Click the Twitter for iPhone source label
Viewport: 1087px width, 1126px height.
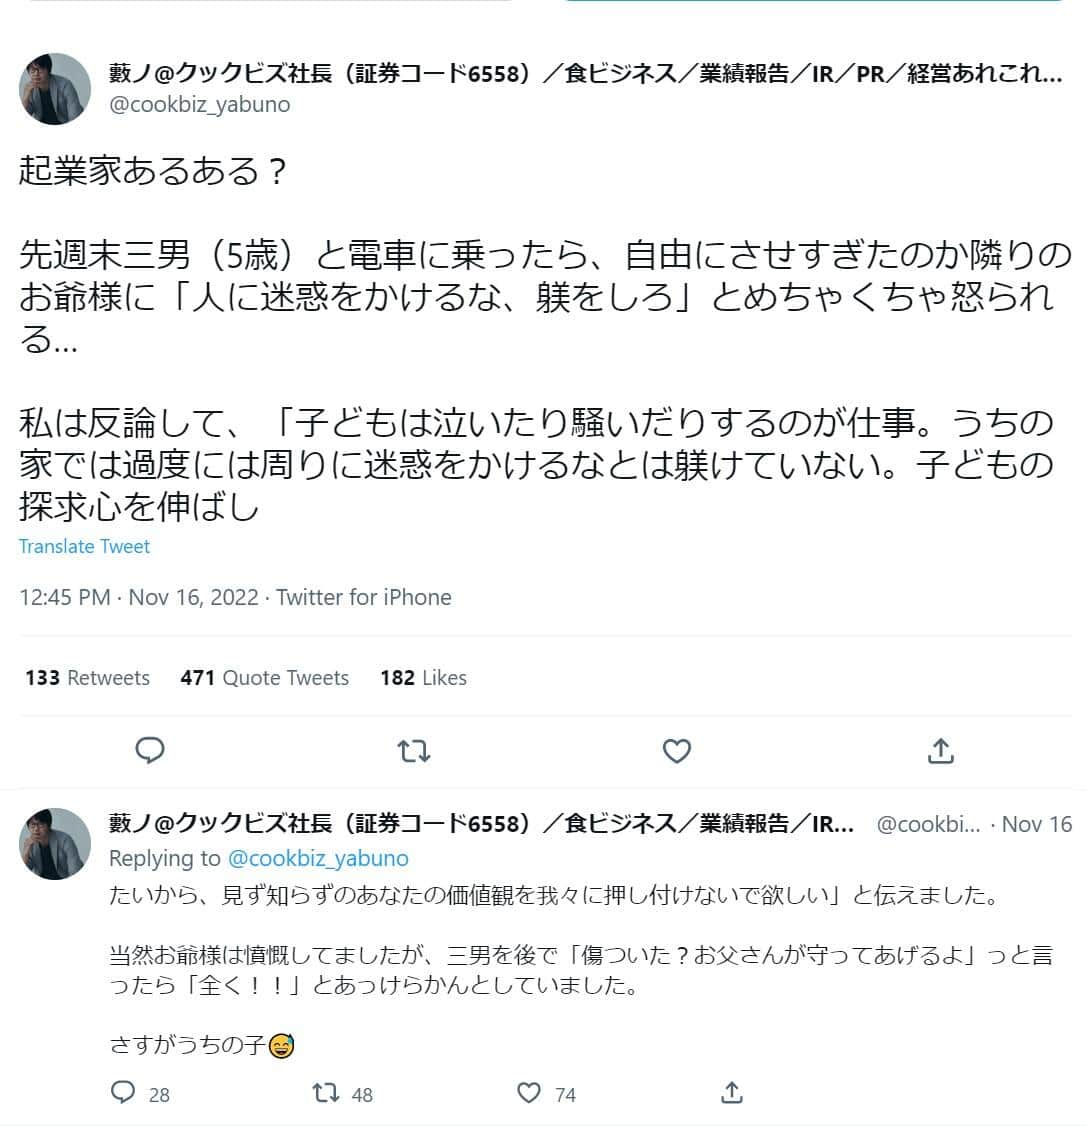[364, 598]
